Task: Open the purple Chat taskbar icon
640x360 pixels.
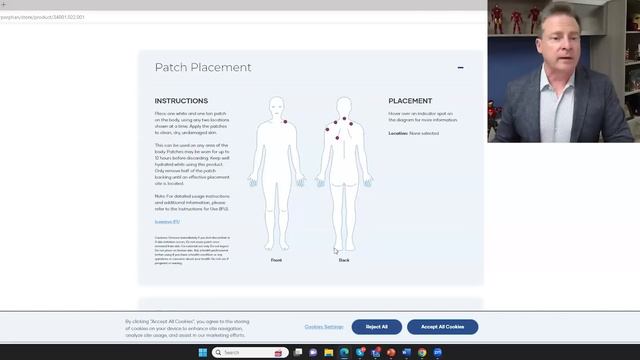Action: (313, 352)
